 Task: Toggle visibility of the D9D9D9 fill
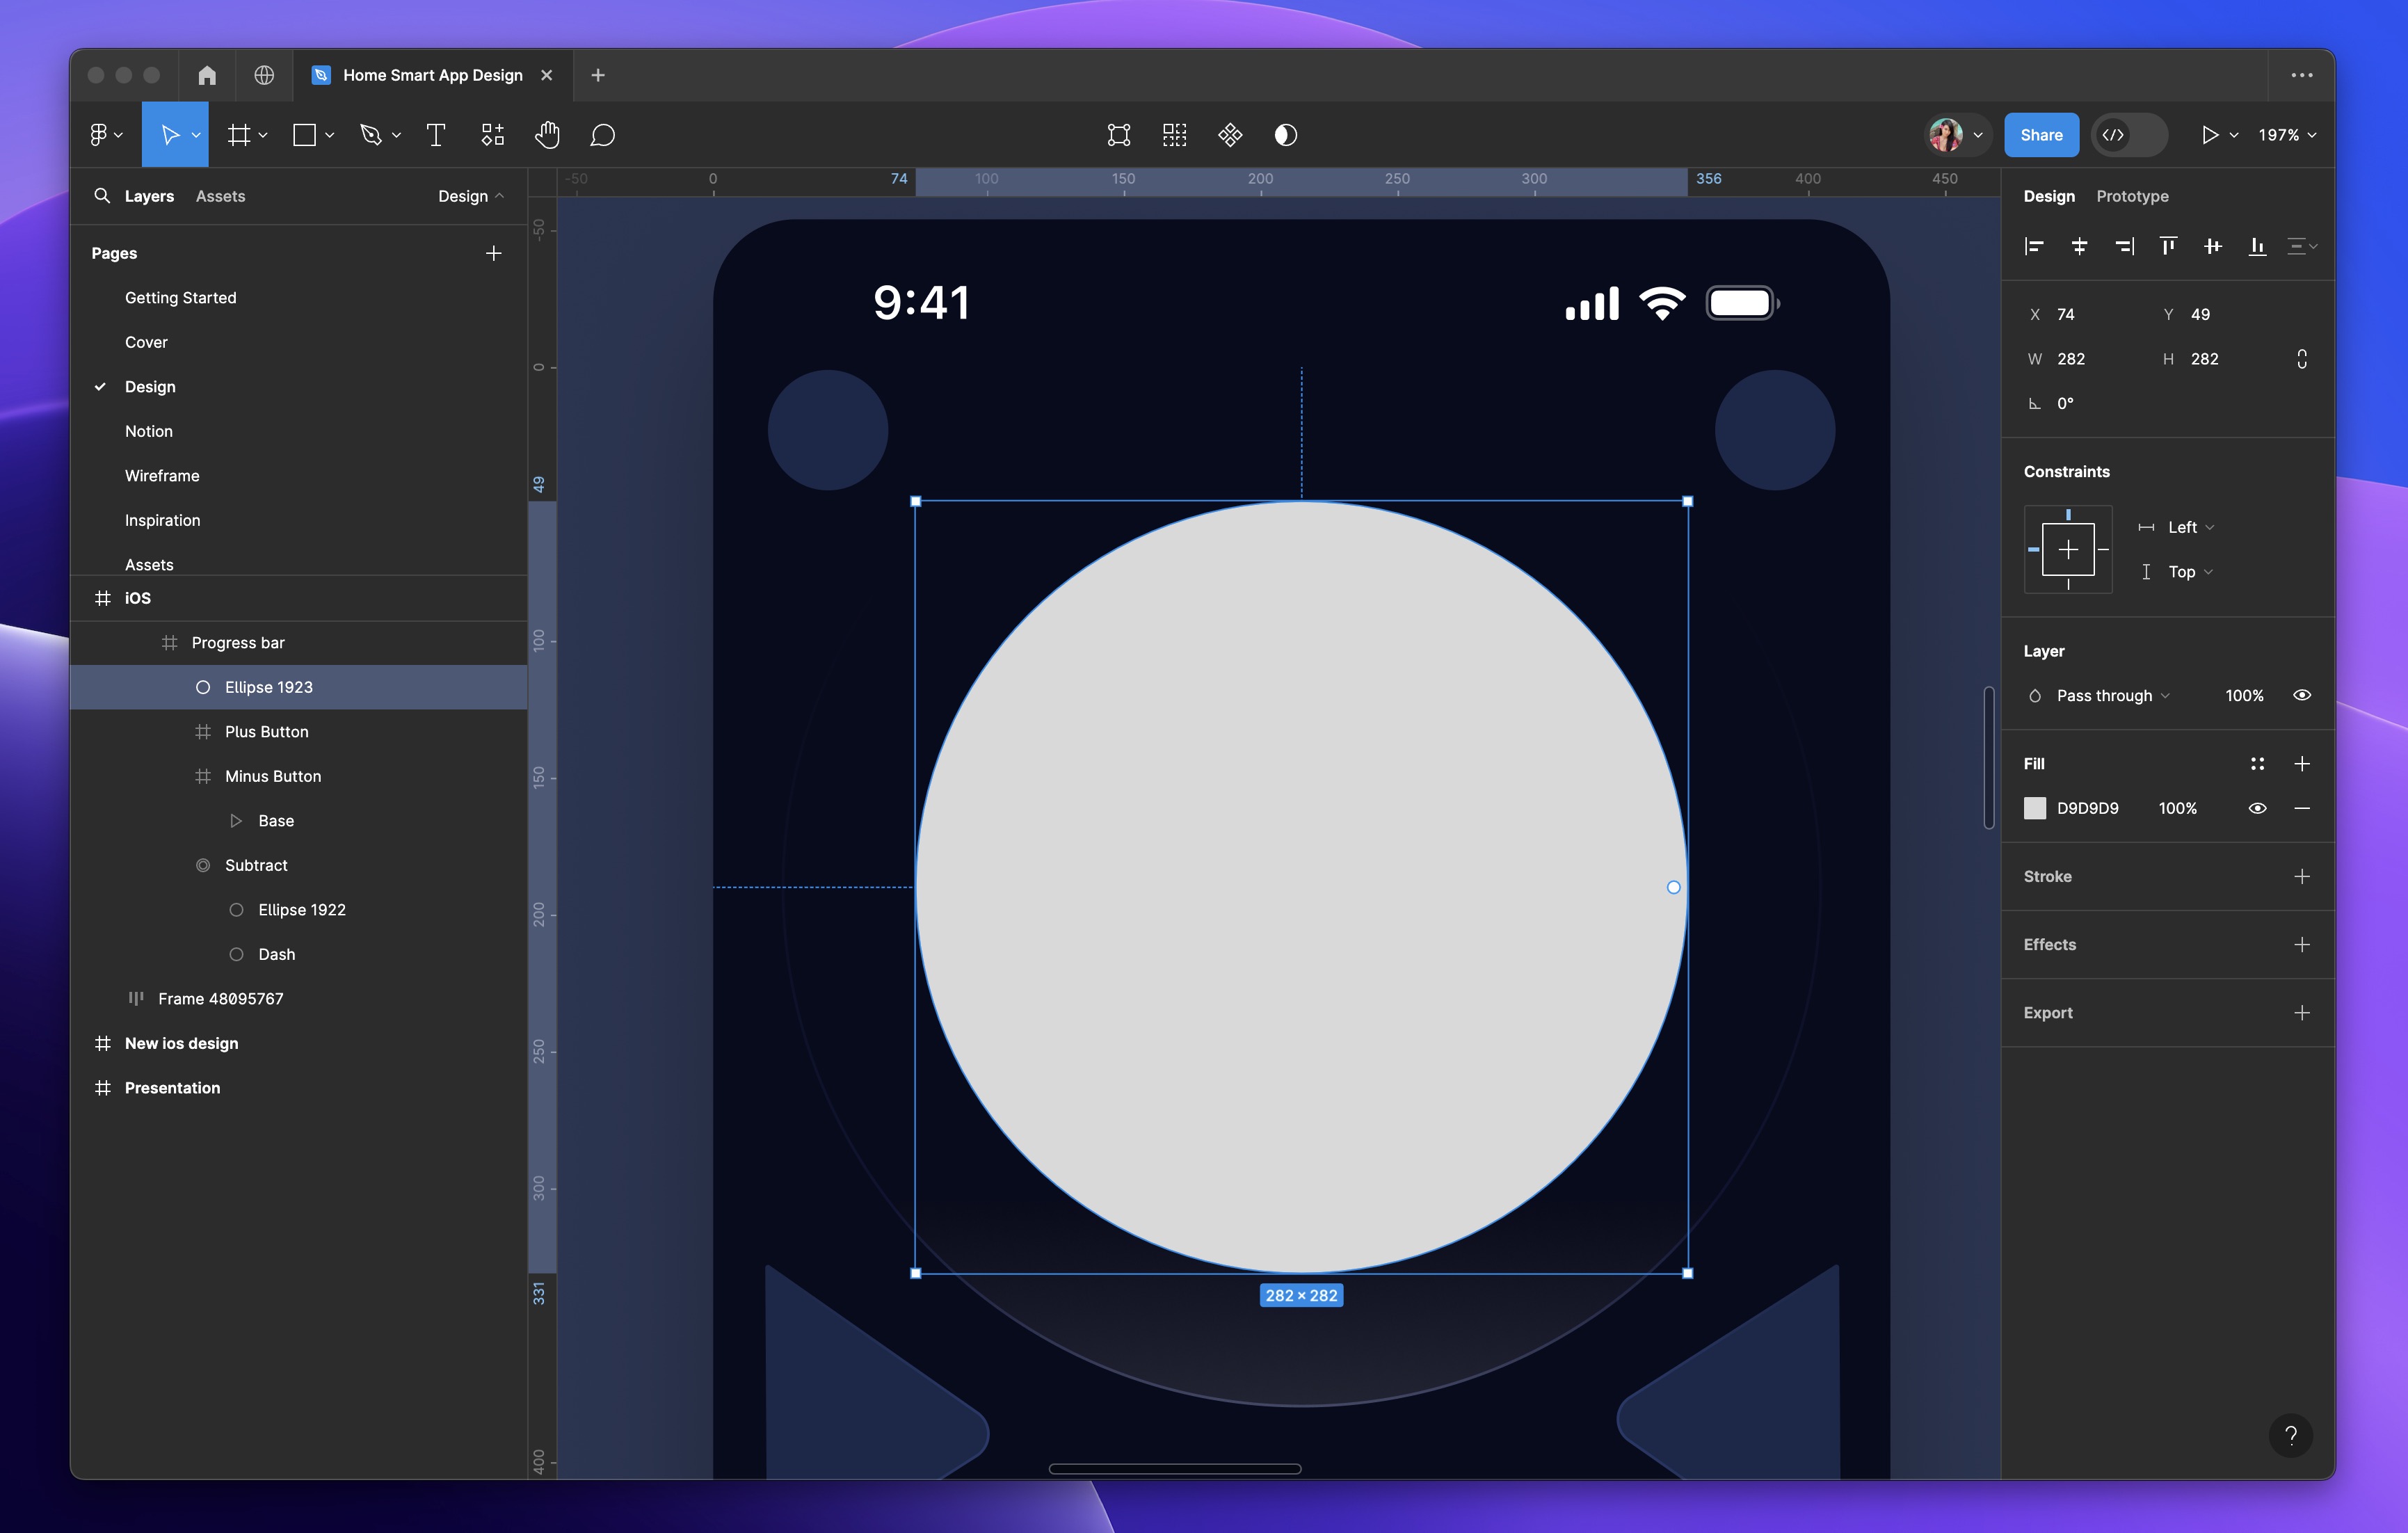pyautogui.click(x=2258, y=808)
